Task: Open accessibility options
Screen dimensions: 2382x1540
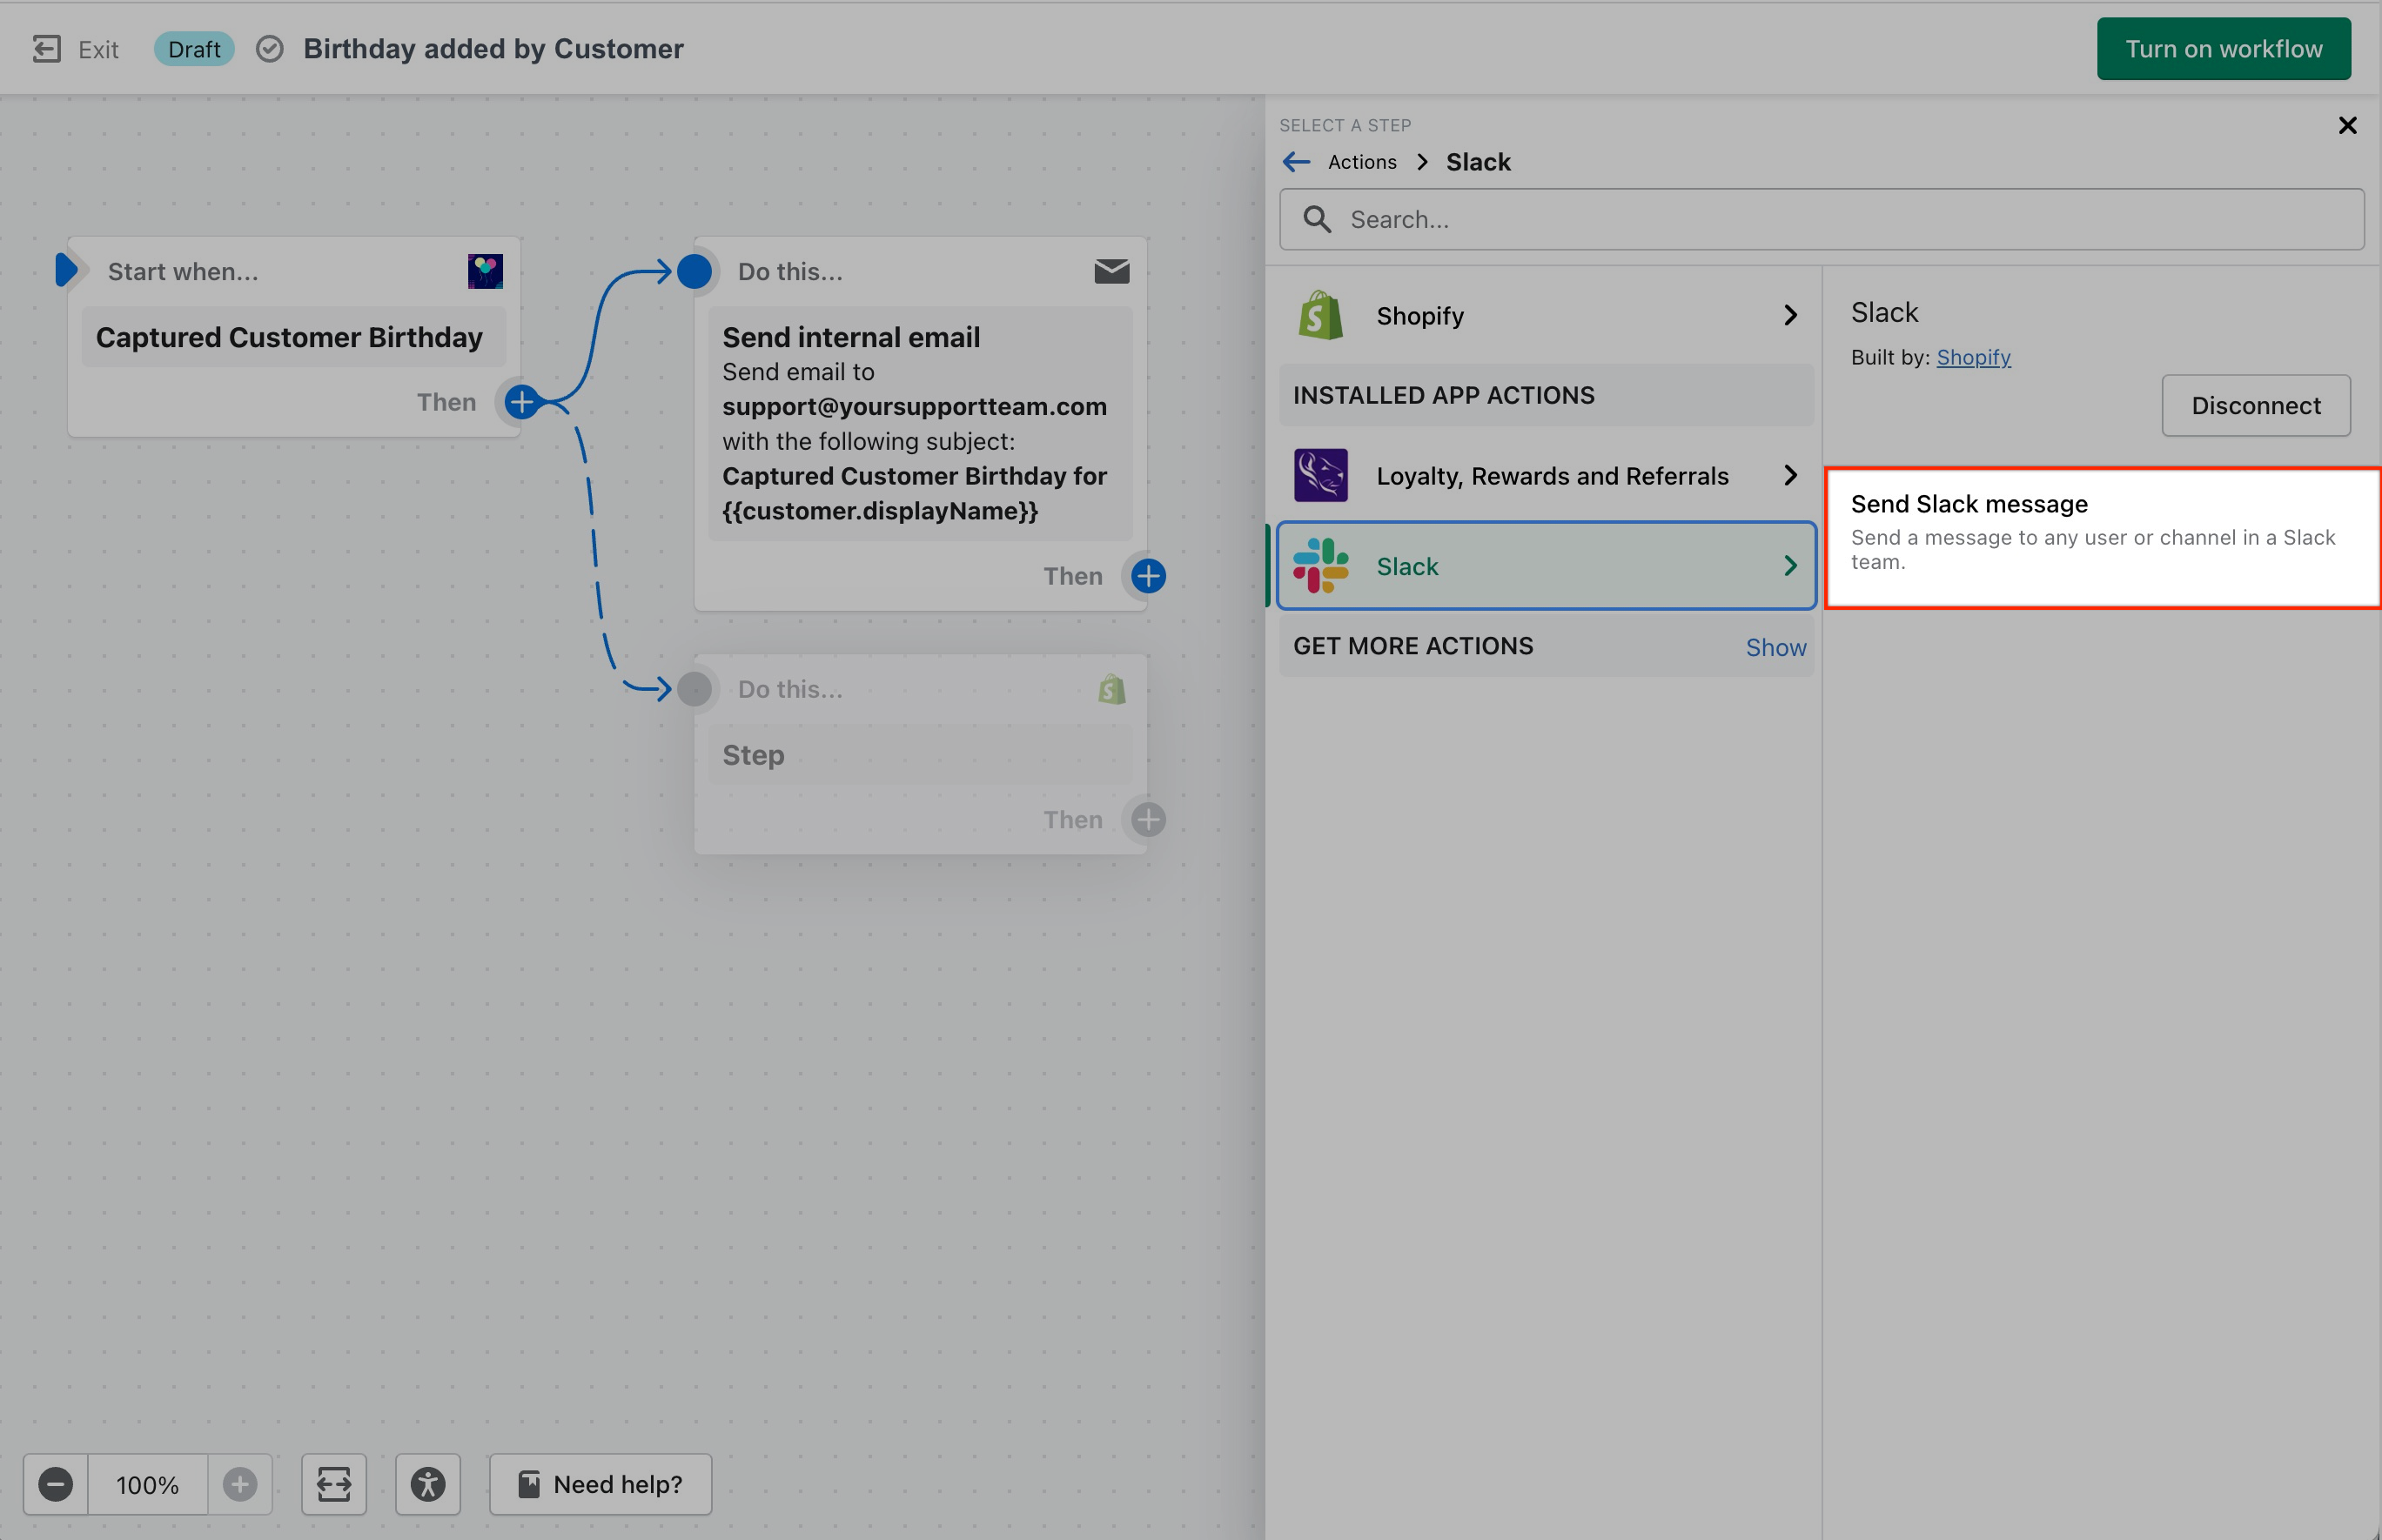Action: pos(428,1484)
